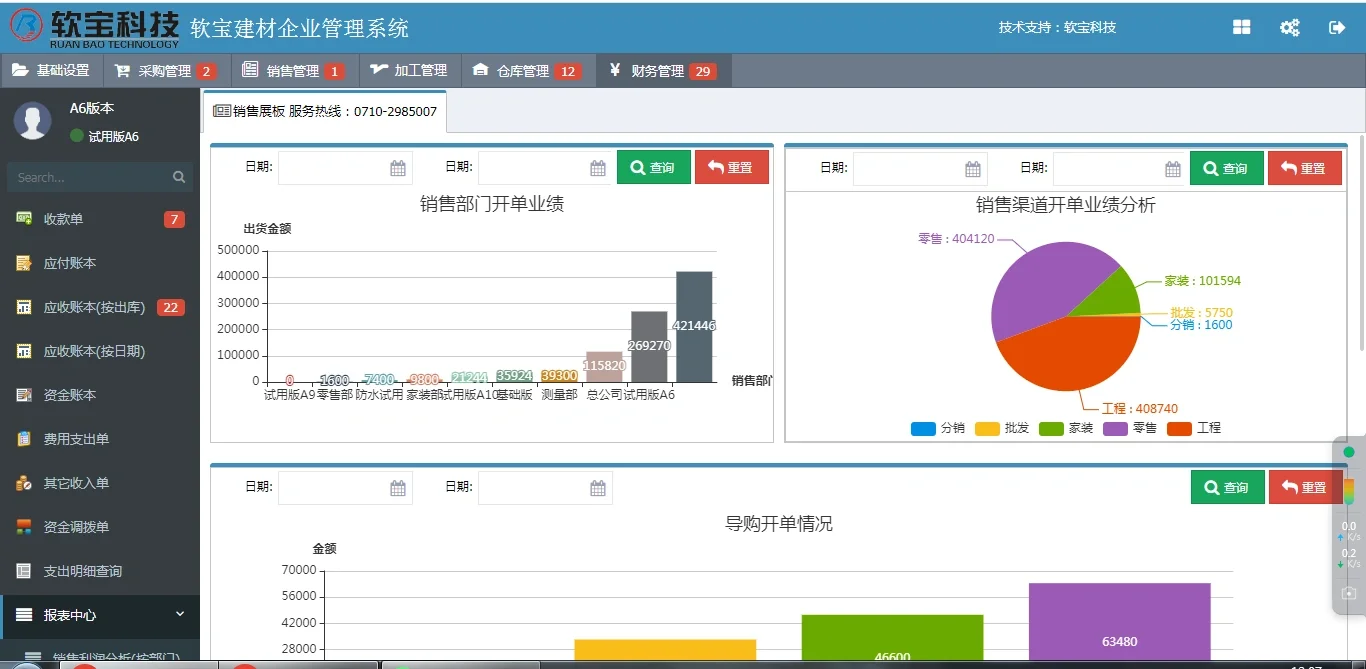Click the red 重置 reset button on pie chart panel

click(1305, 168)
